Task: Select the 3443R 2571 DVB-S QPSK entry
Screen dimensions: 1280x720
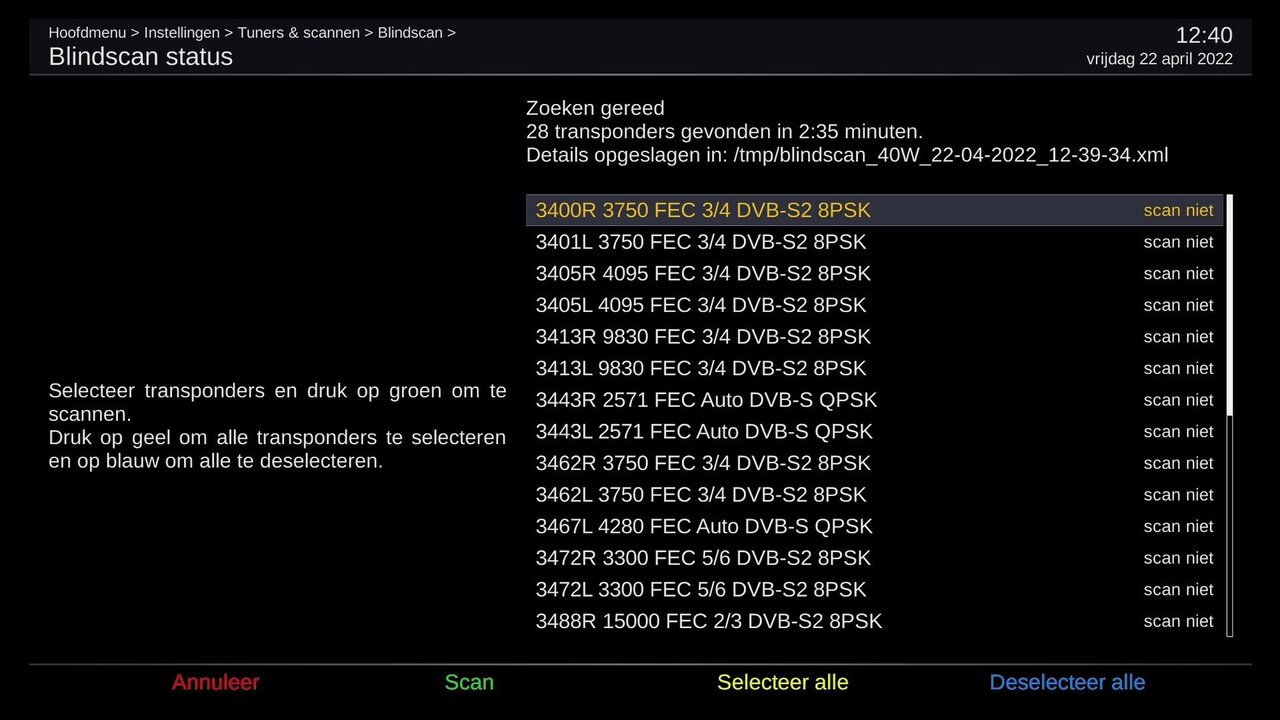Action: click(706, 400)
